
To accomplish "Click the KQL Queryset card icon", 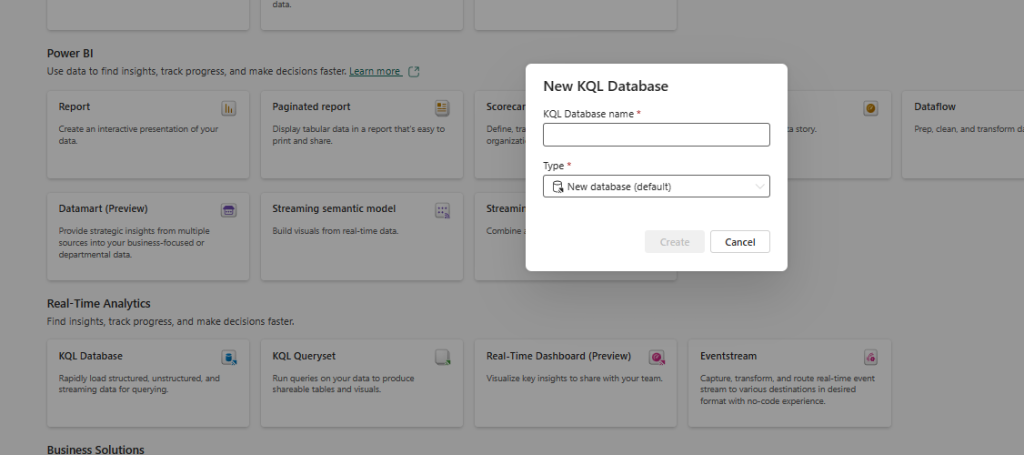I will (x=443, y=357).
